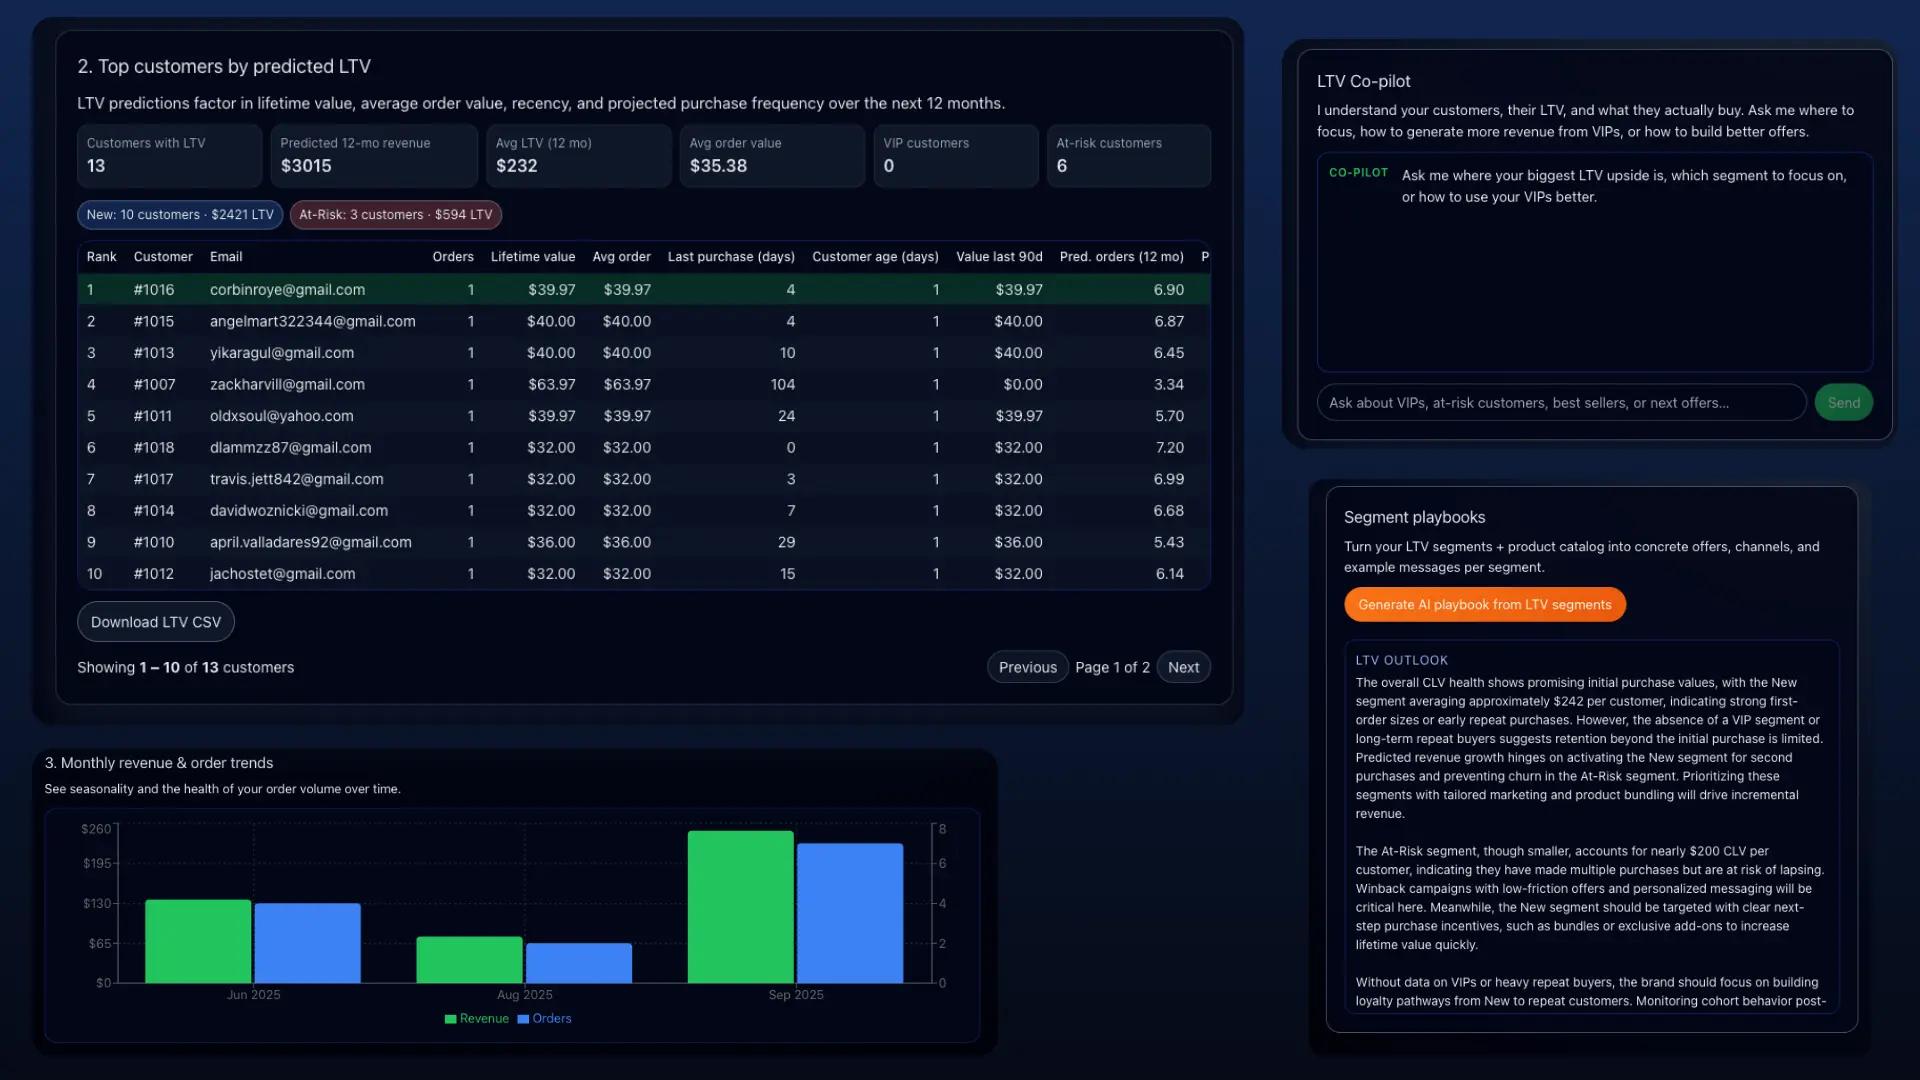Click the Aug 2025 green revenue bar

click(x=469, y=960)
